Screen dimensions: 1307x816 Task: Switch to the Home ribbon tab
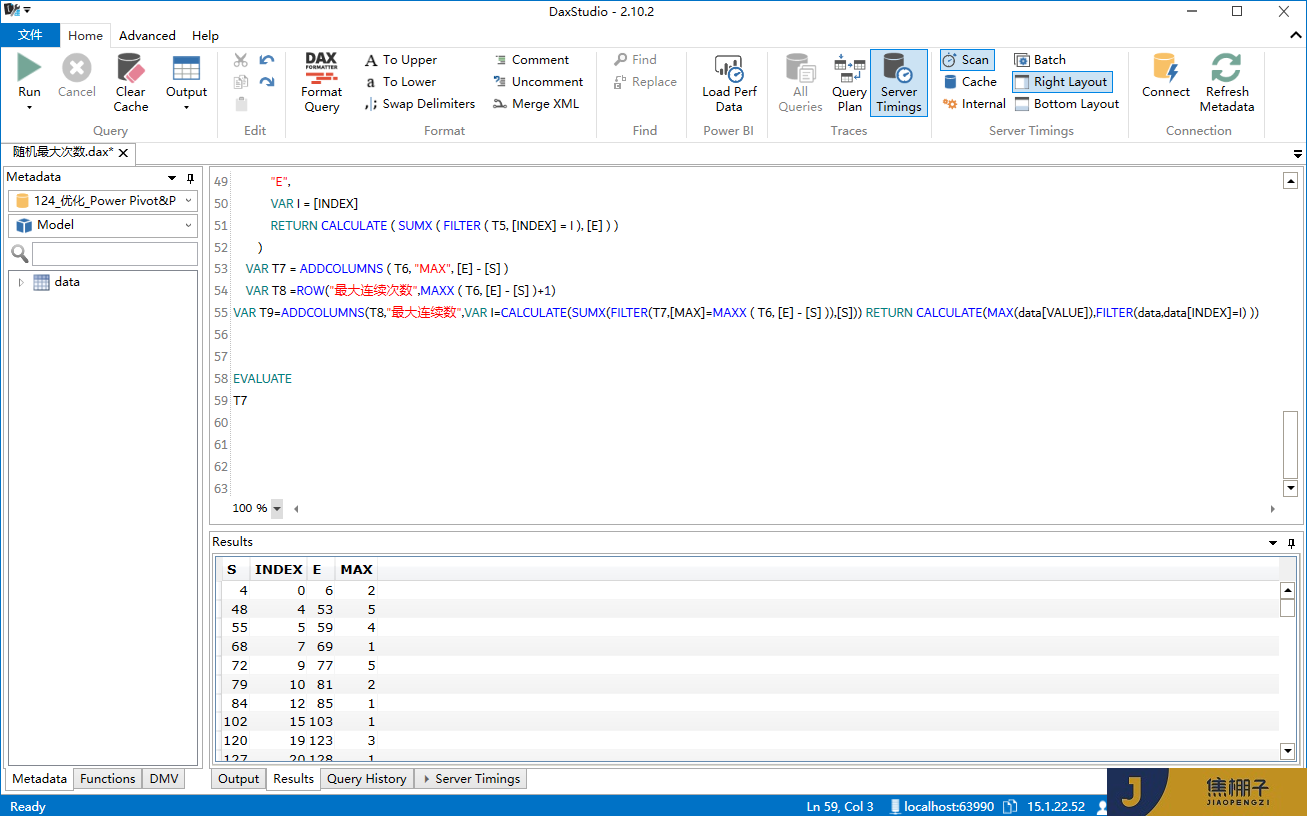85,35
